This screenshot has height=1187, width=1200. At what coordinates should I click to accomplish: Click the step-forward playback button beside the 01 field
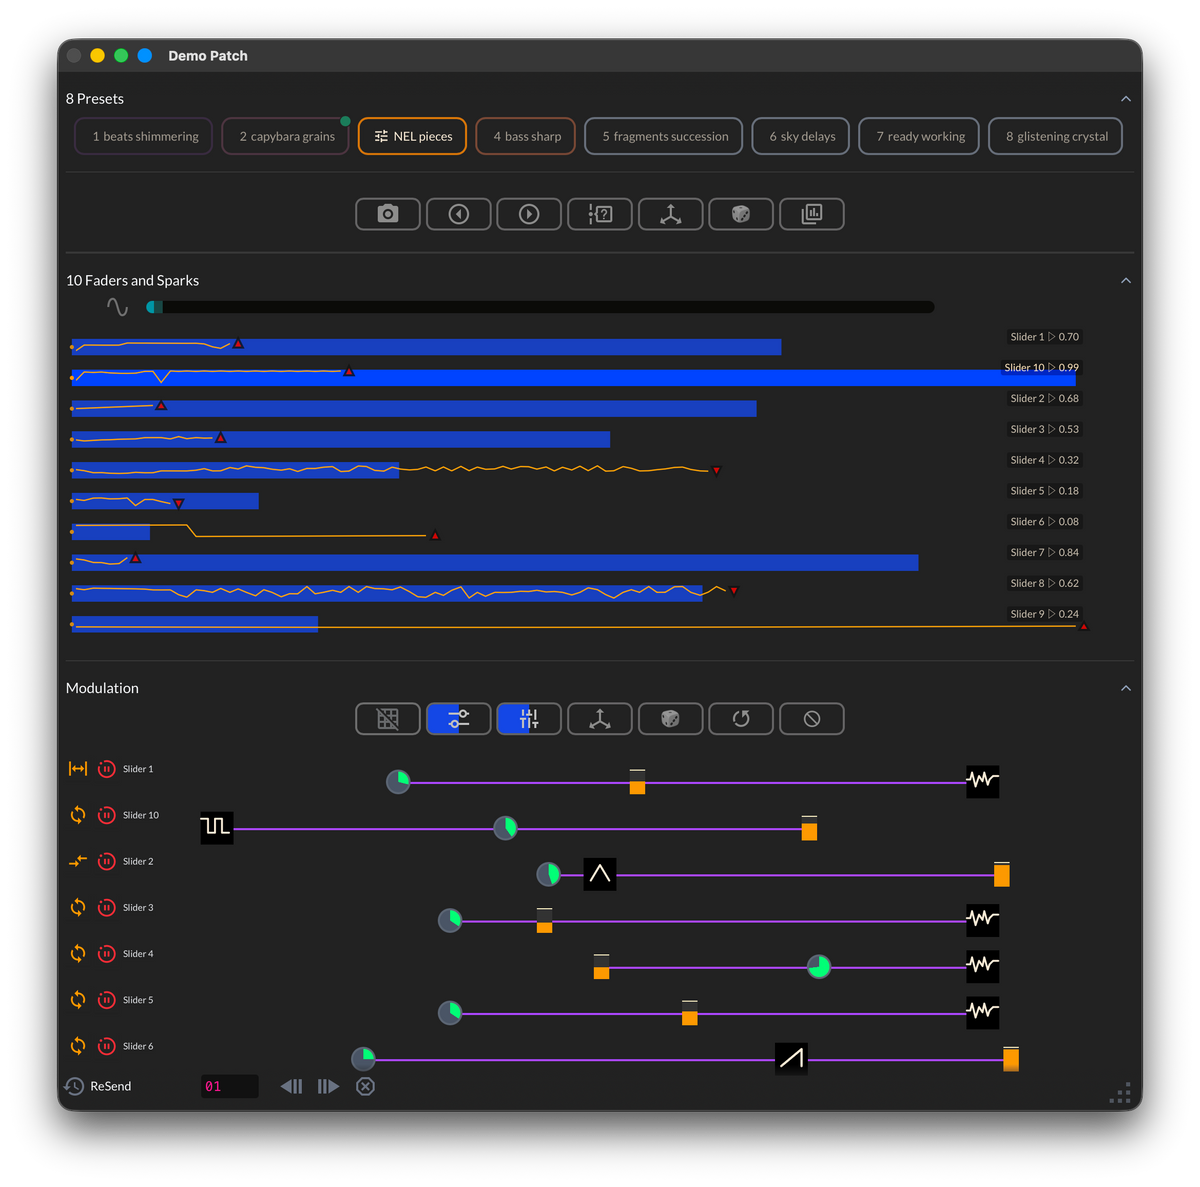point(328,1086)
